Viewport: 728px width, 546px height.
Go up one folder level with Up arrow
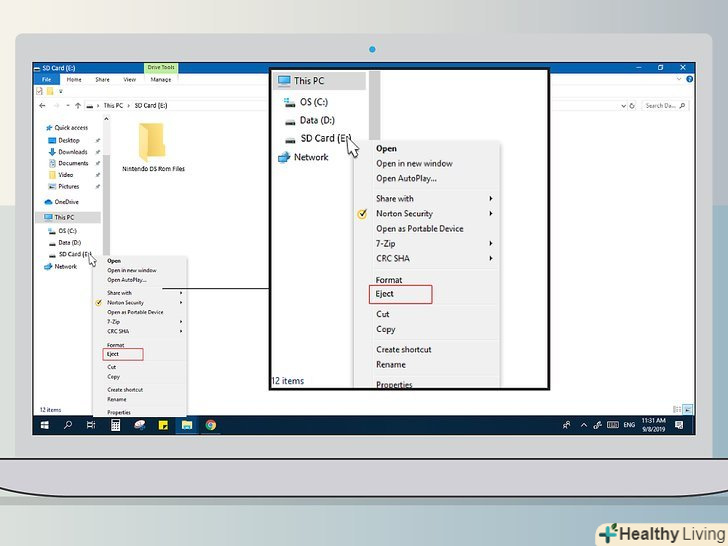click(x=78, y=106)
